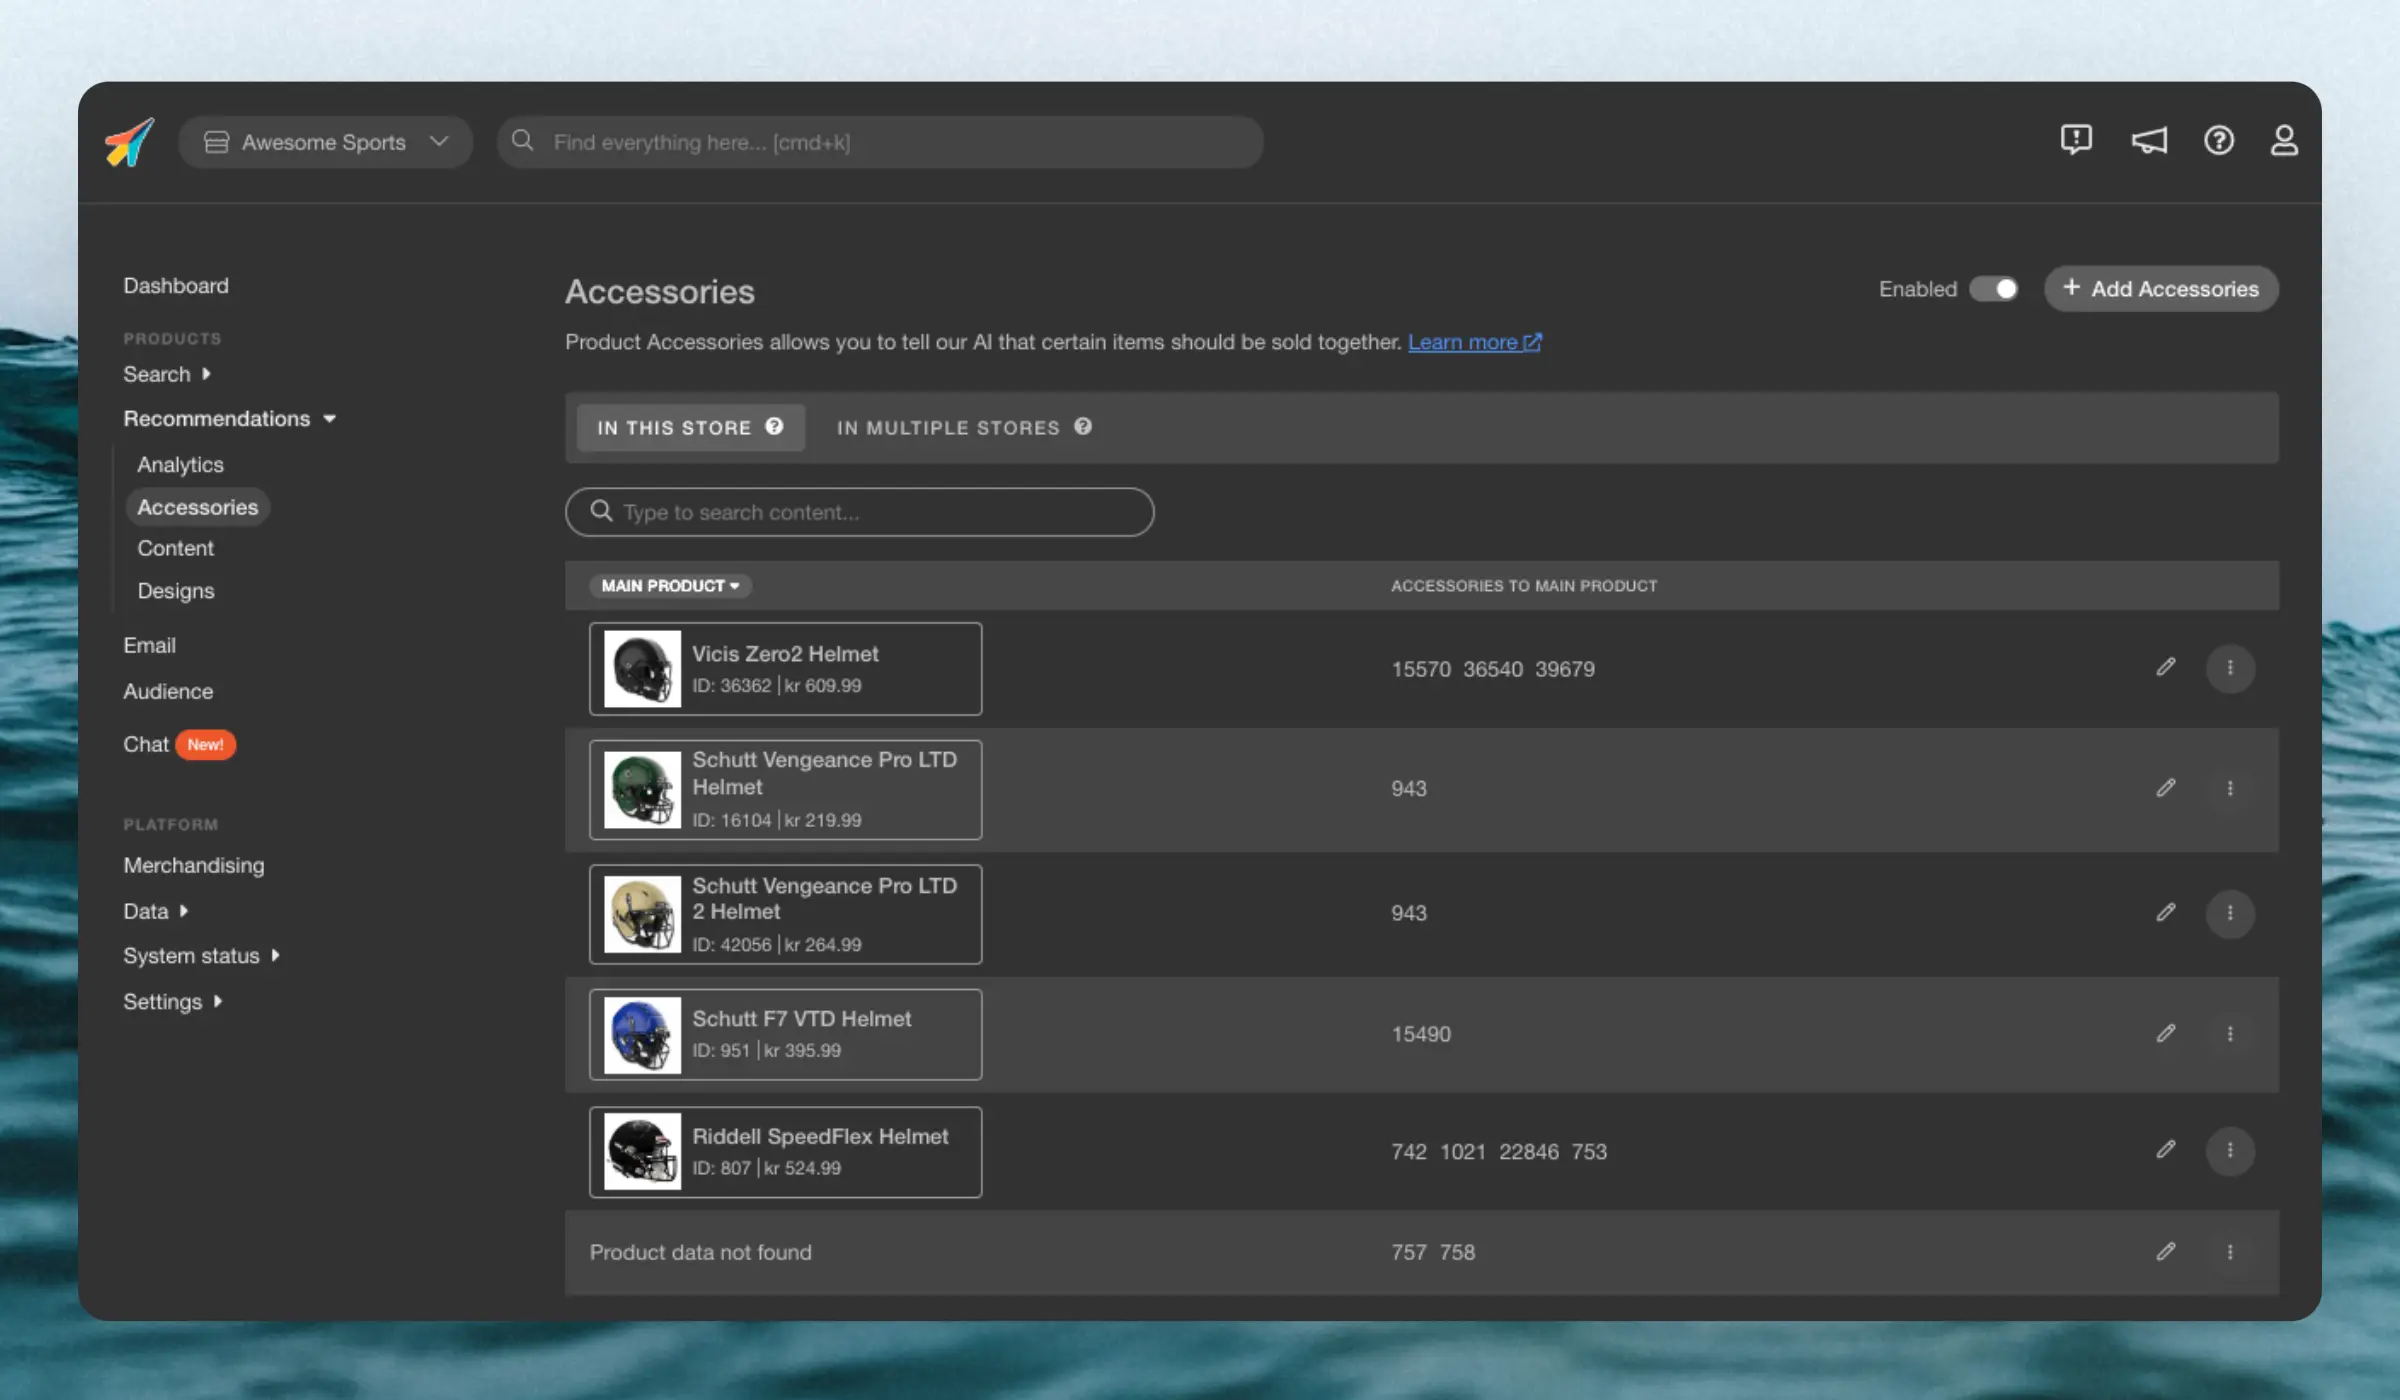Toggle the Enabled switch for Accessories
This screenshot has height=1400, width=2400.
tap(1994, 289)
